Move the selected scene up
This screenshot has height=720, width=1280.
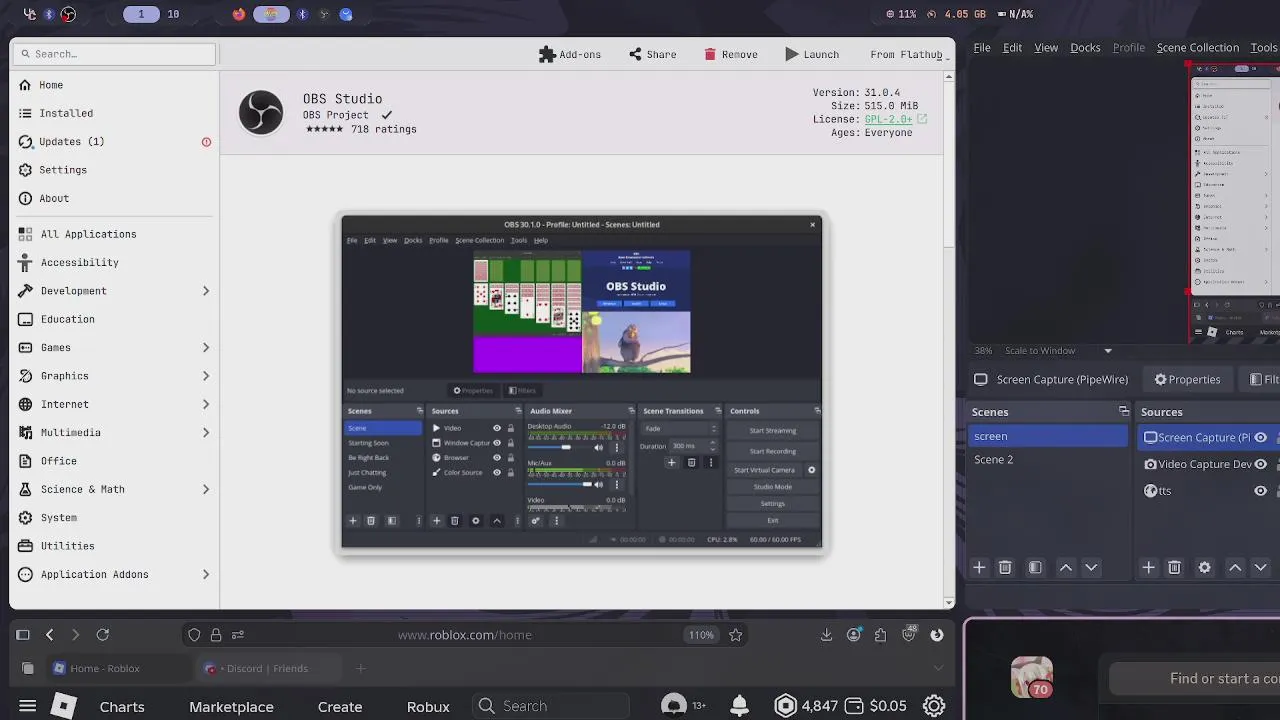click(x=1066, y=568)
